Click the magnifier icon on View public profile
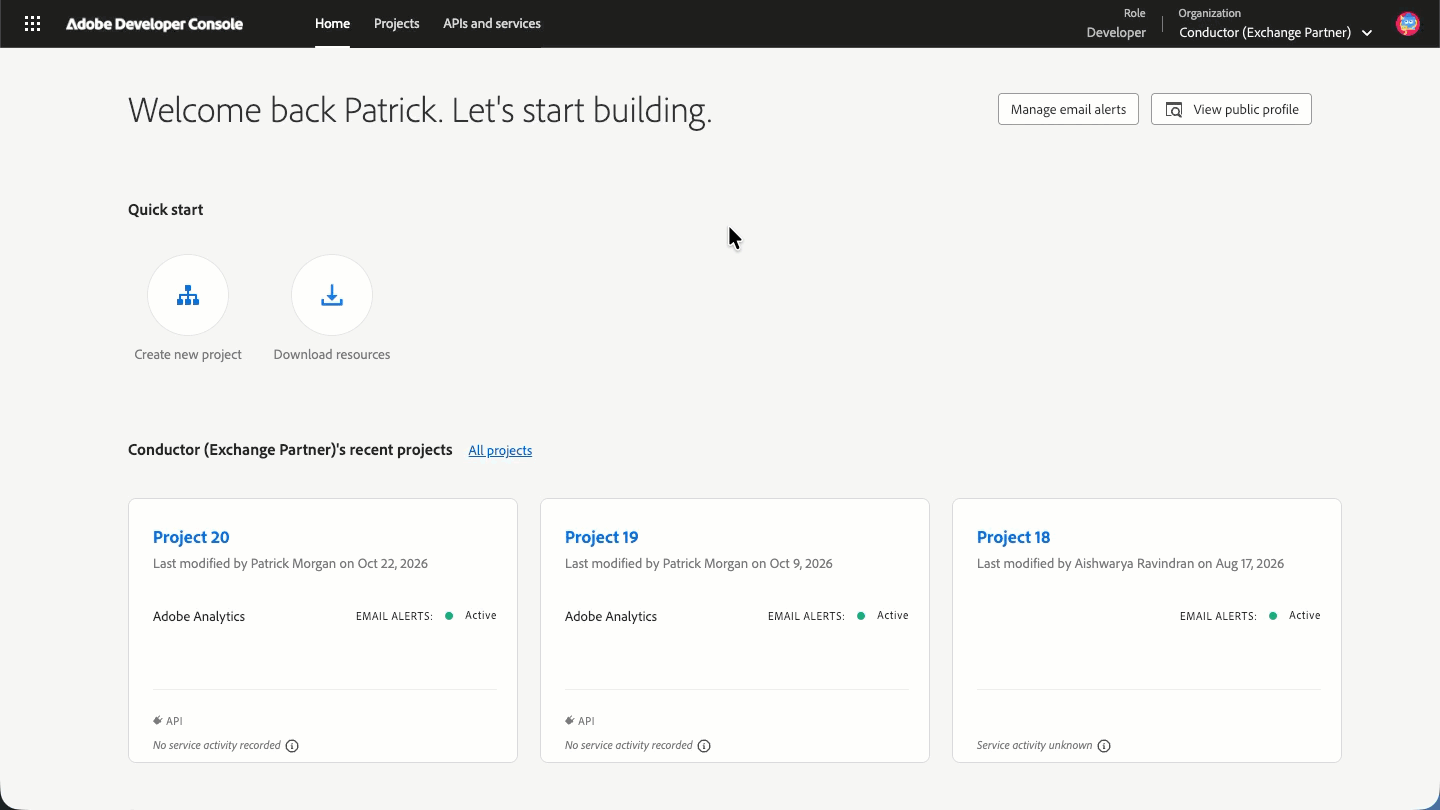The image size is (1440, 810). (x=1174, y=110)
